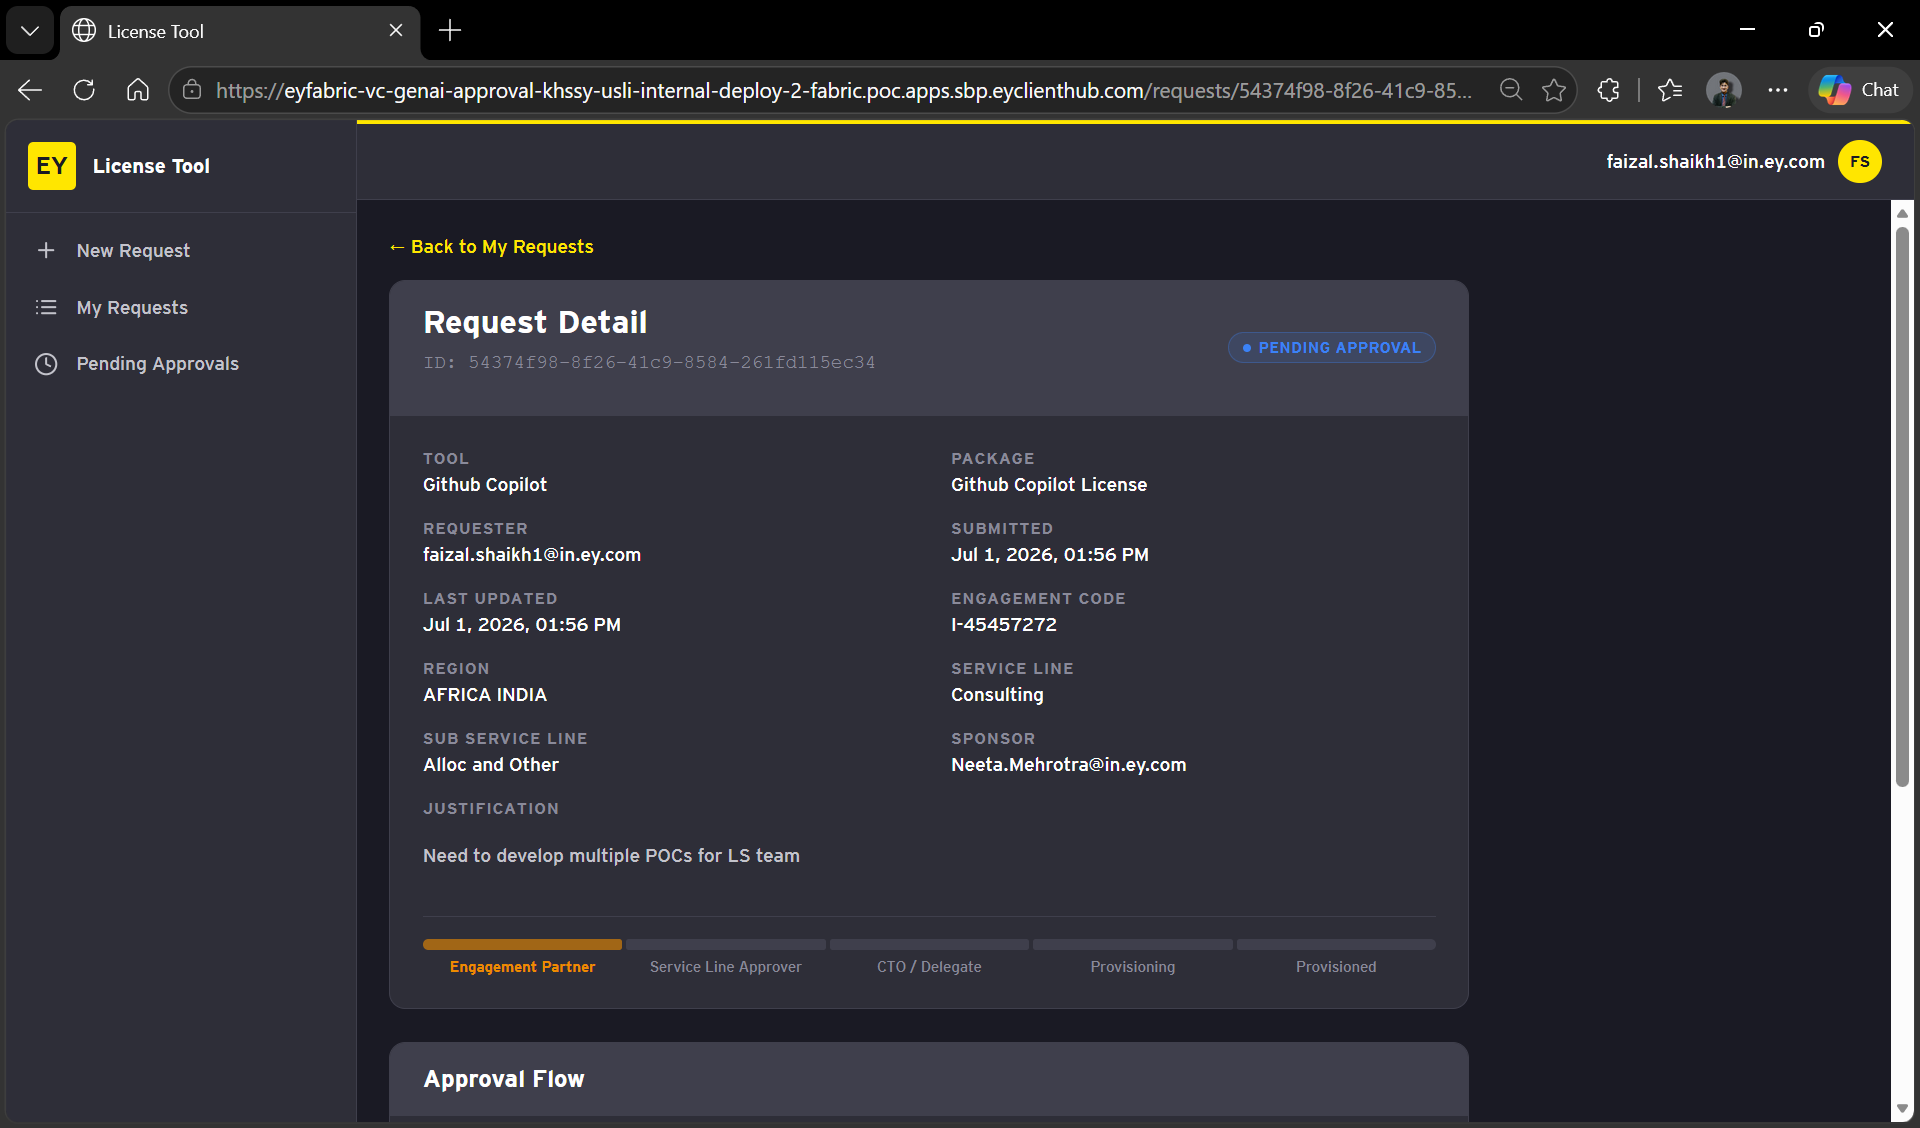Click the requester email faizal.shaikh1@in.ey.com
The image size is (1920, 1128).
point(532,555)
